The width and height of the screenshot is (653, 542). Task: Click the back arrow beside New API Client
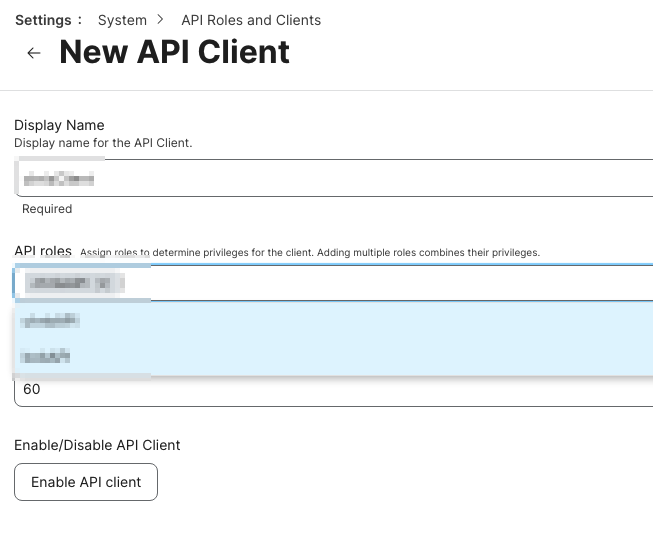[x=34, y=53]
